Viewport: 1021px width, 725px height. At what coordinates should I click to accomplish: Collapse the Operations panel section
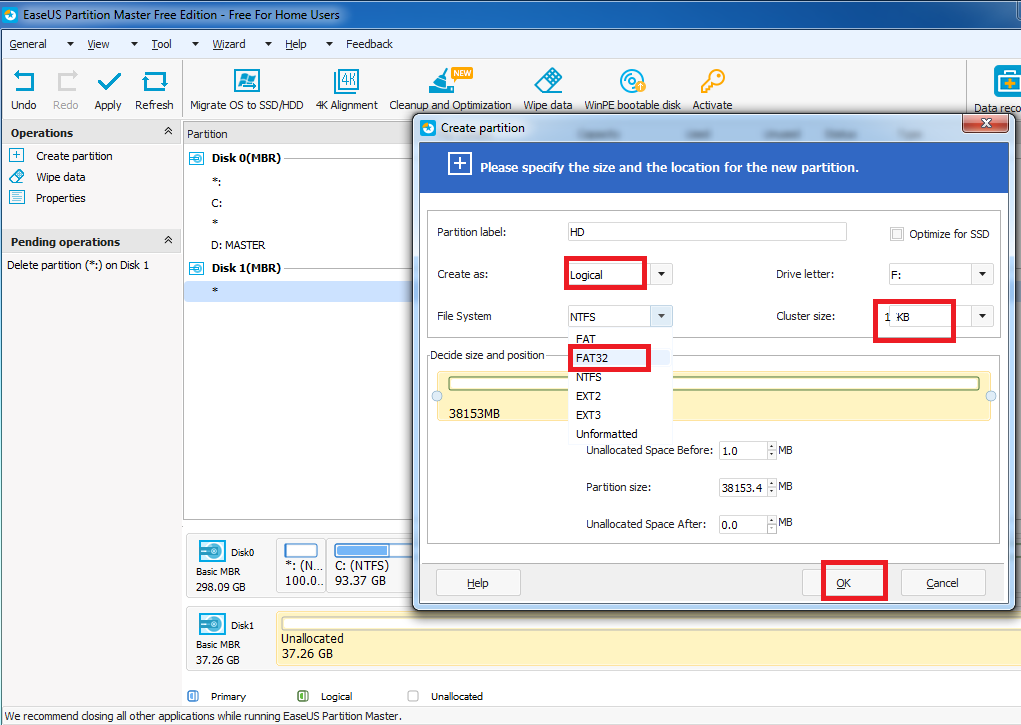click(168, 132)
